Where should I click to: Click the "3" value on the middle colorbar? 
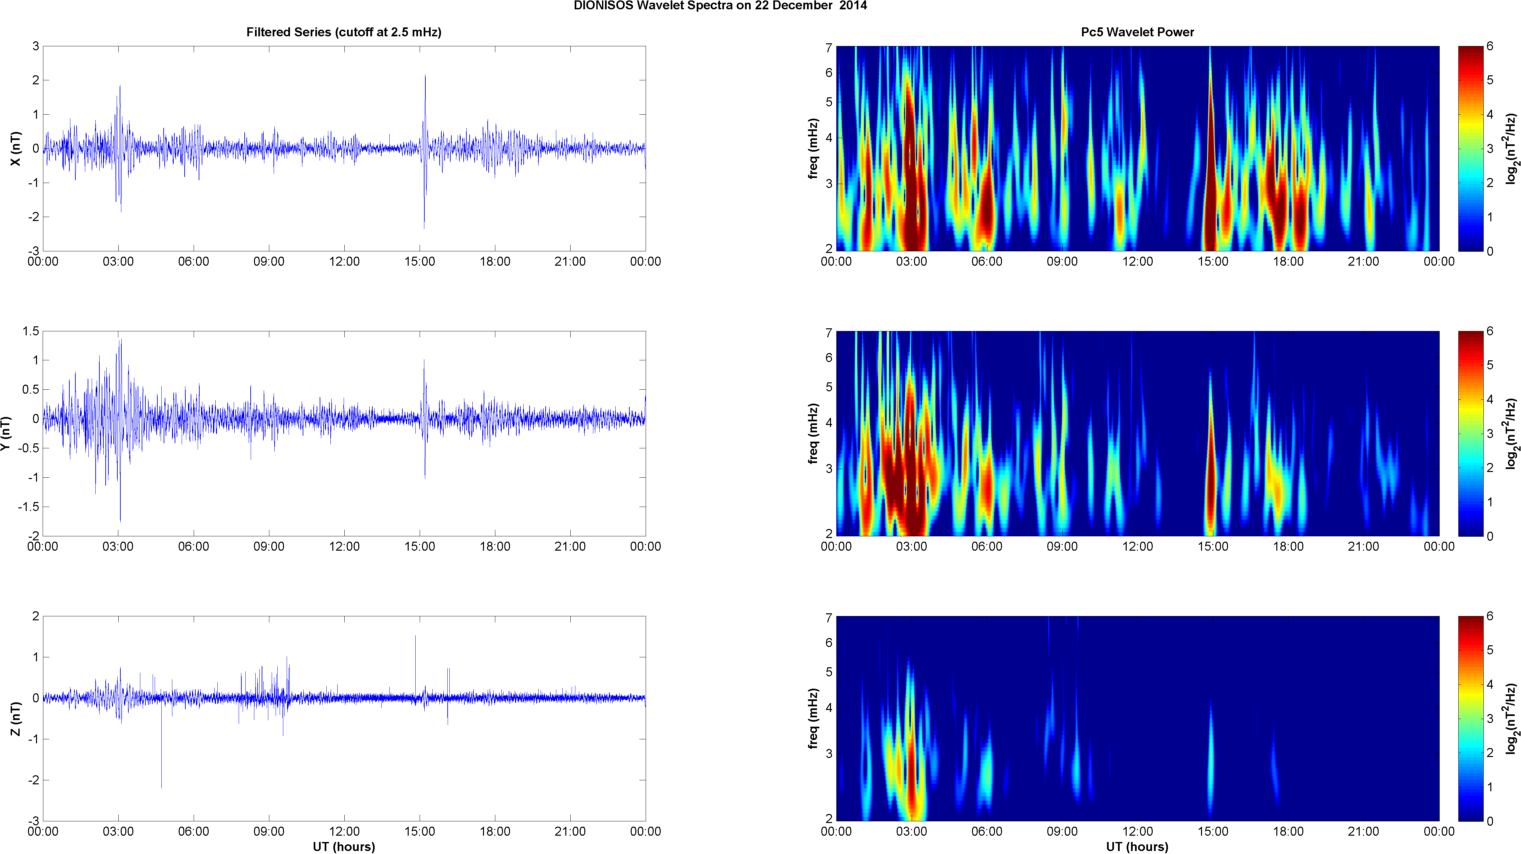[1490, 434]
